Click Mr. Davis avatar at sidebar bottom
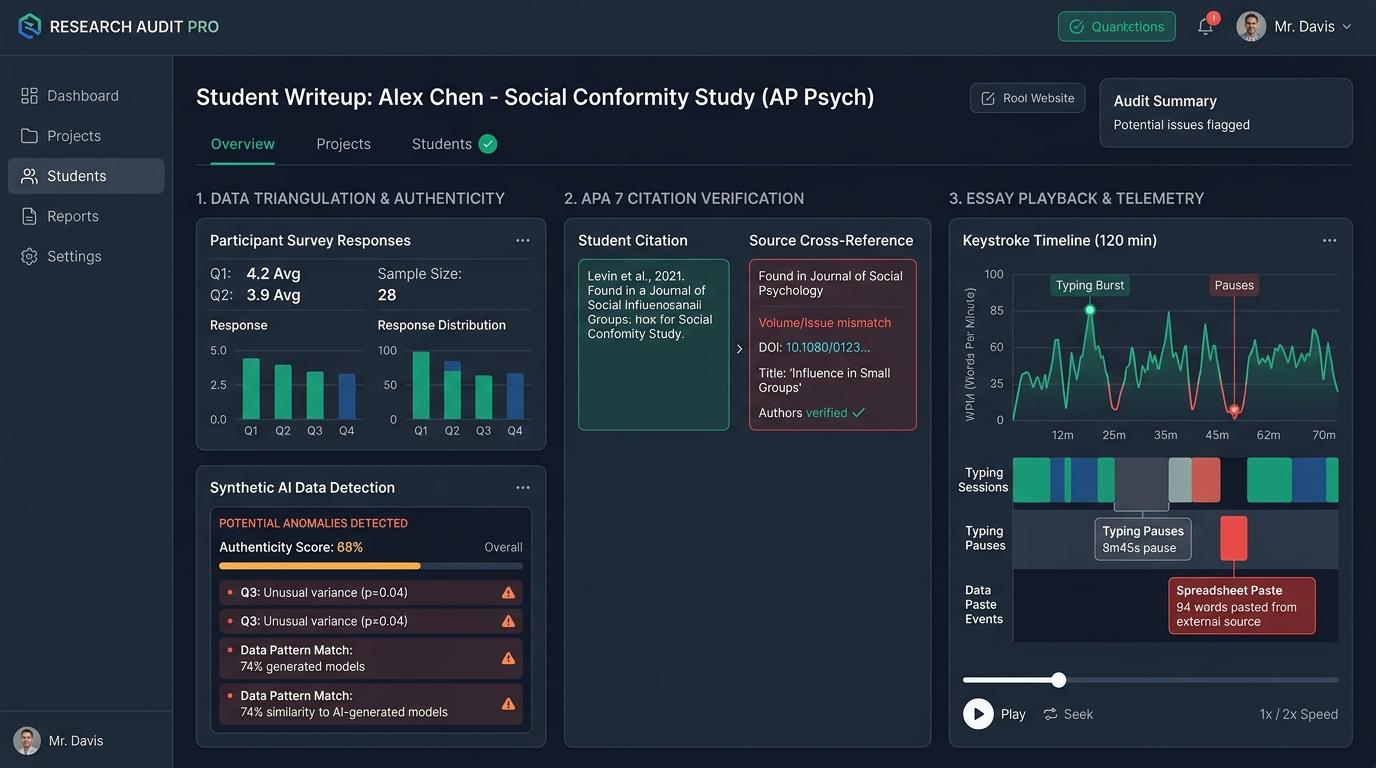The width and height of the screenshot is (1376, 768). pos(27,741)
